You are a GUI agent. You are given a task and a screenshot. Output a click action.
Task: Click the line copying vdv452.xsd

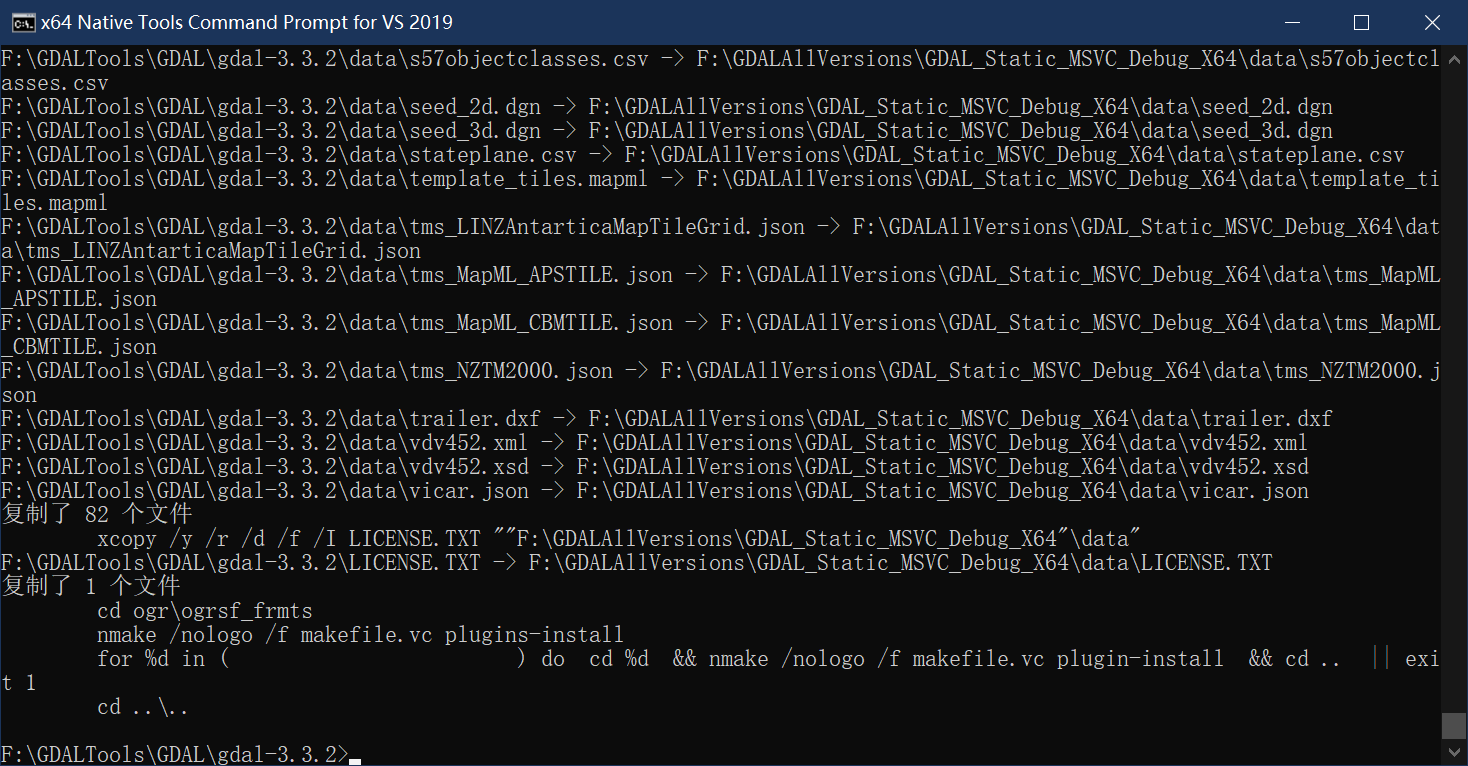pos(655,466)
